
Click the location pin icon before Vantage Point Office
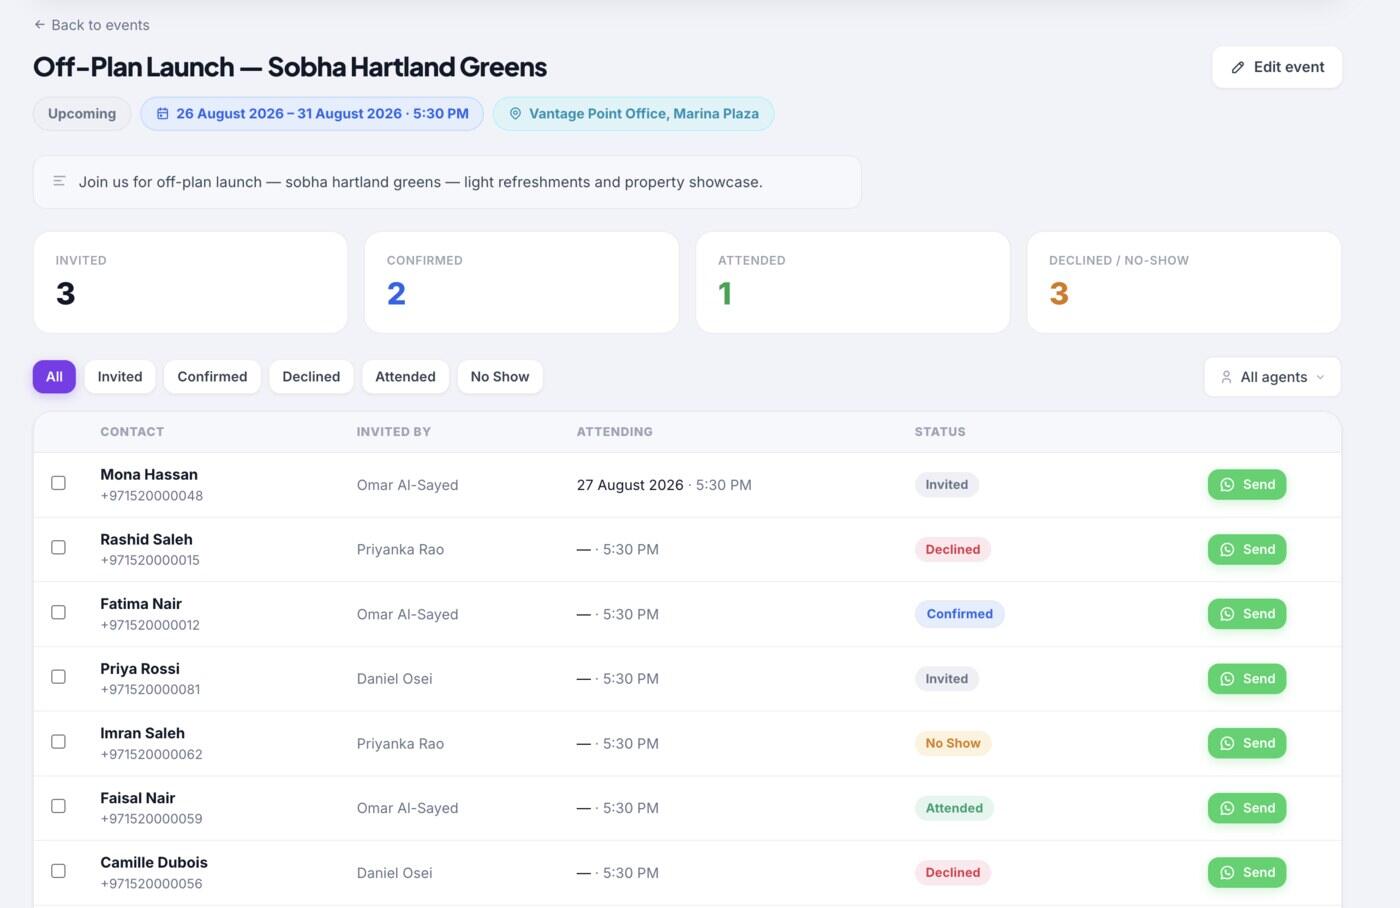[515, 114]
